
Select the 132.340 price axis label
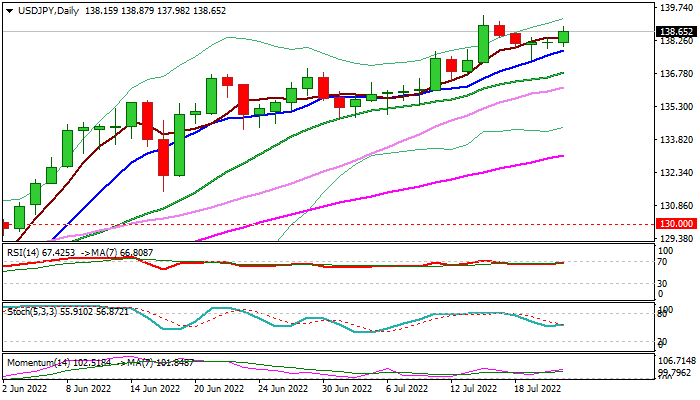pyautogui.click(x=678, y=173)
